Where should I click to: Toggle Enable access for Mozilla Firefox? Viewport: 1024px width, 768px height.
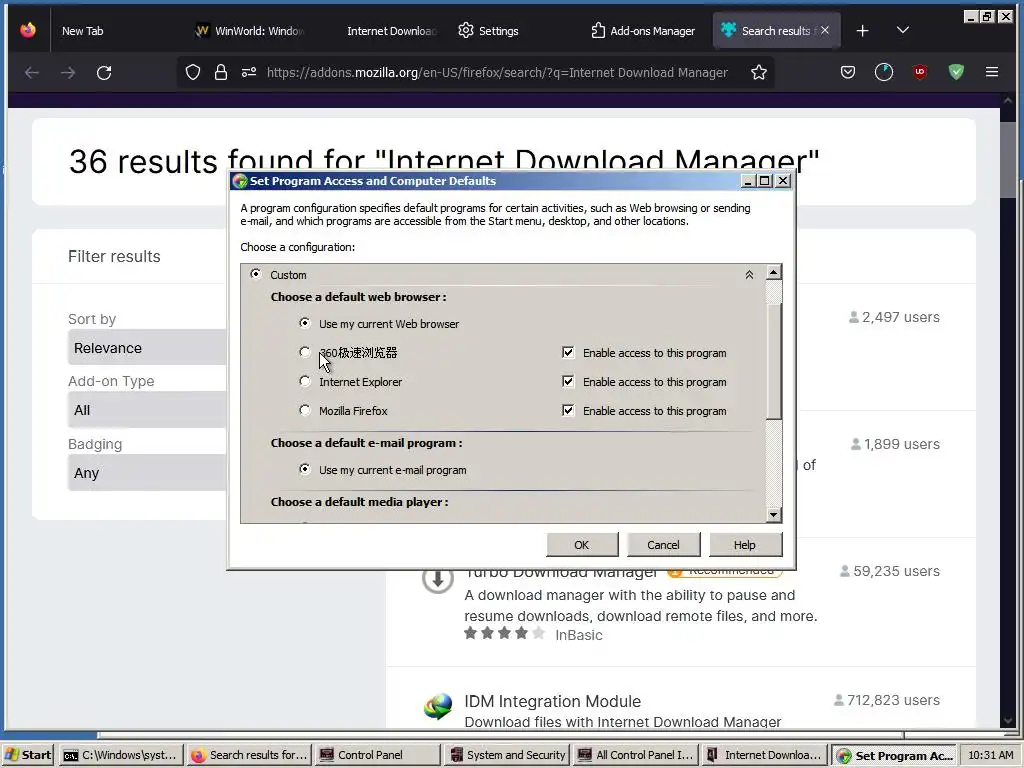coord(568,410)
